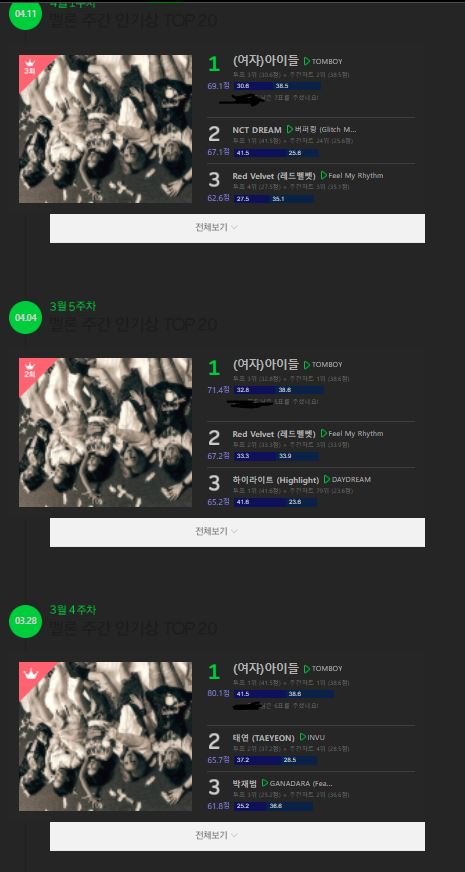The width and height of the screenshot is (465, 872).
Task: Open 하이라이트 (Highlight) artist link
Action: coord(276,480)
